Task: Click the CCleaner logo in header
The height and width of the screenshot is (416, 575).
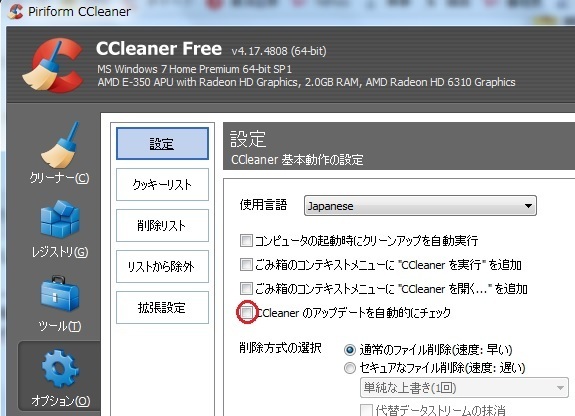Action: (52, 65)
